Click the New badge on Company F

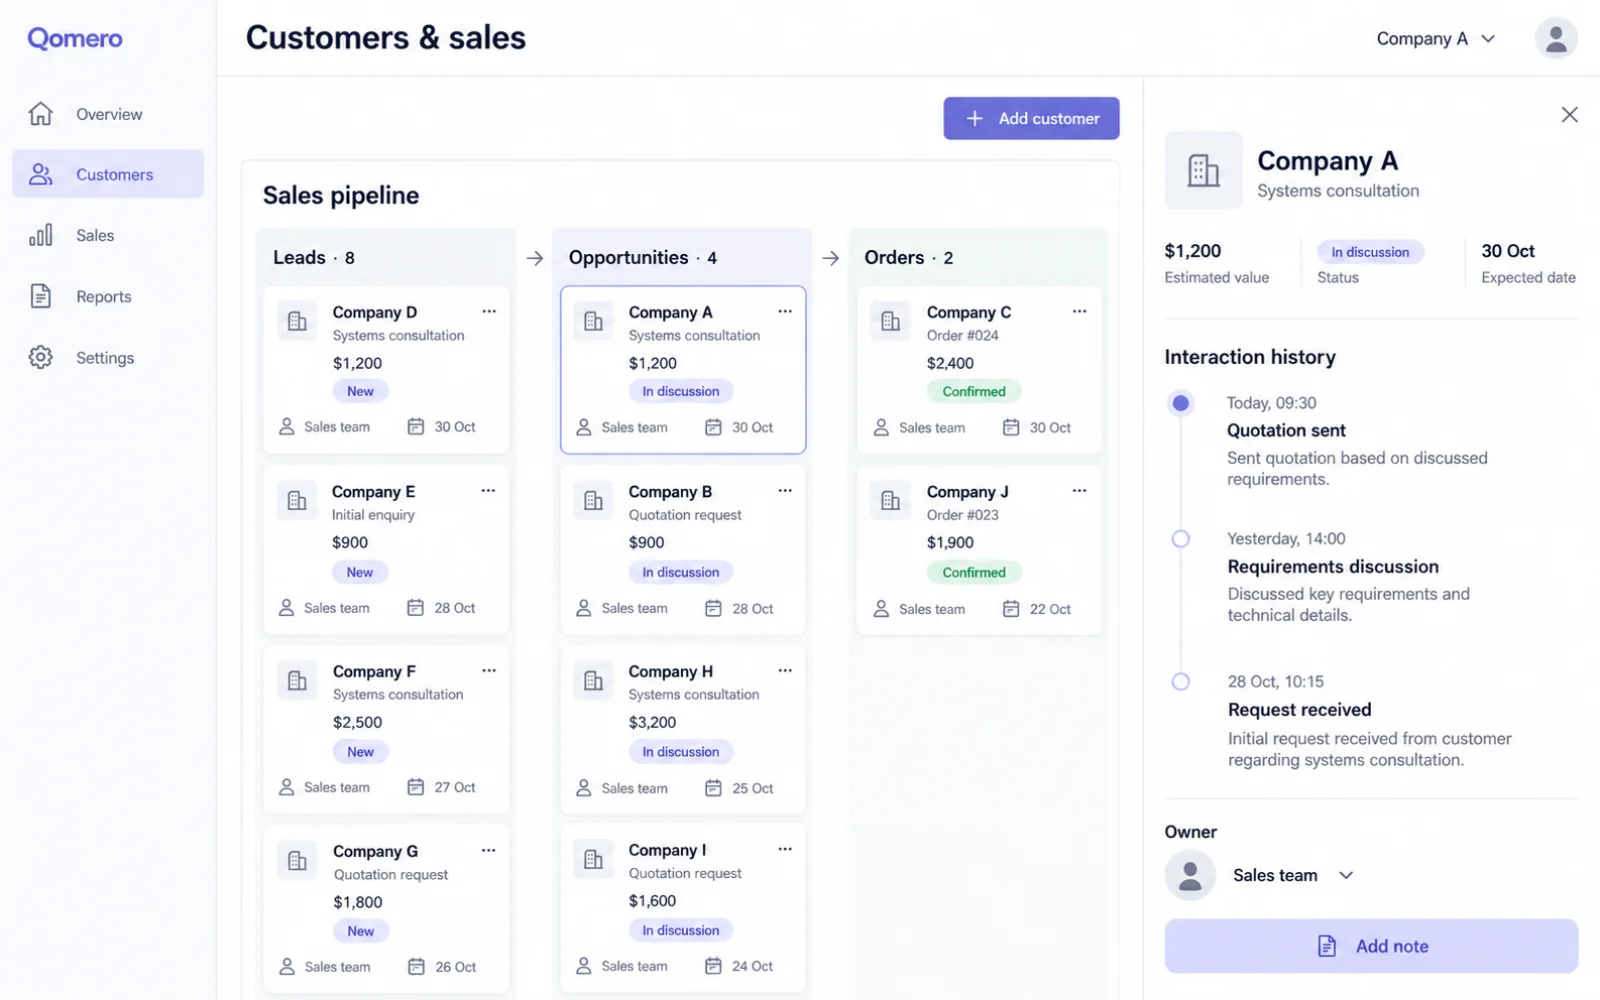360,752
